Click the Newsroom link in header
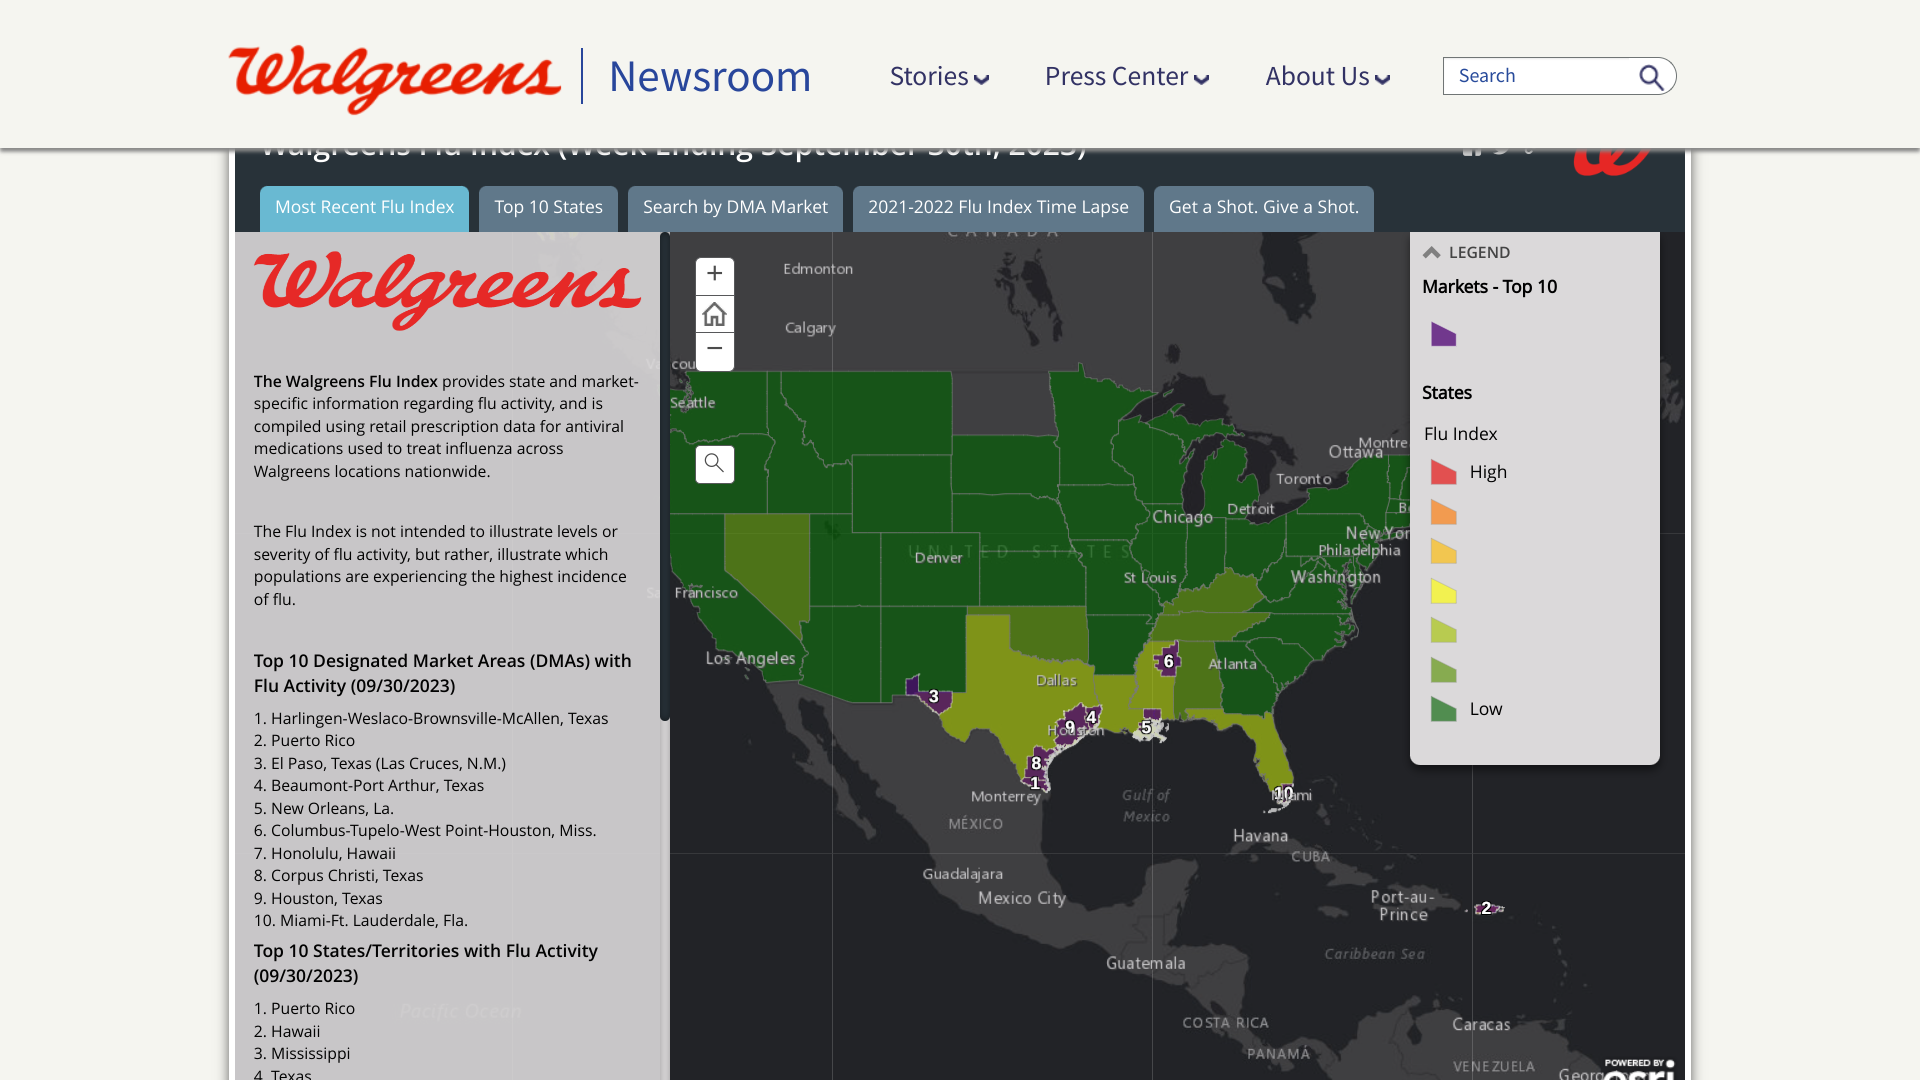This screenshot has height=1080, width=1920. tap(709, 77)
